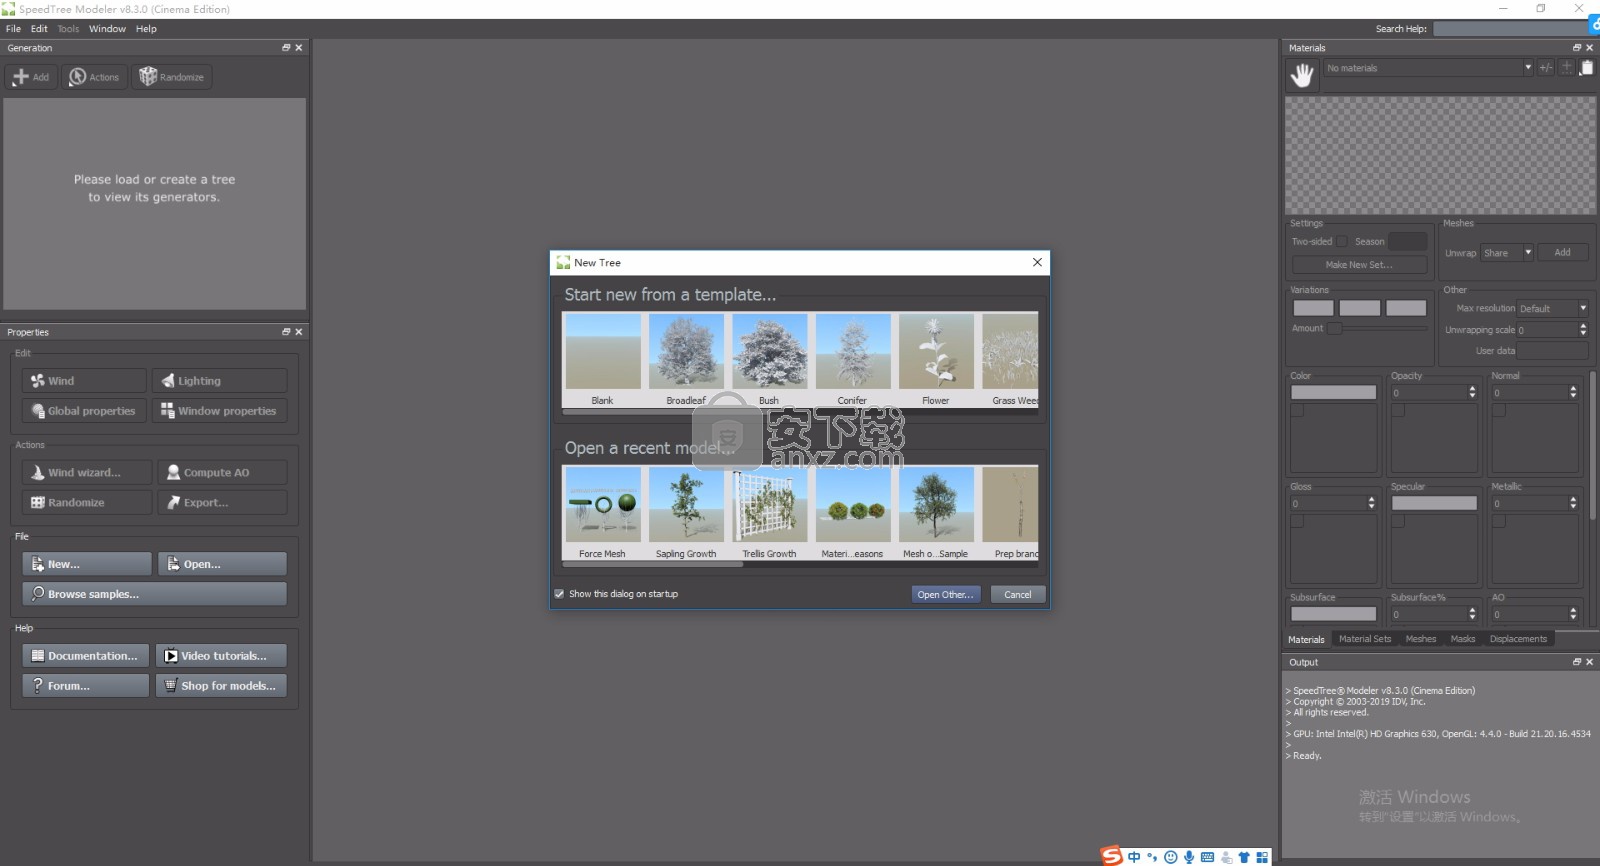1600x866 pixels.
Task: Toggle the Two-sided checkbox
Action: [1342, 242]
